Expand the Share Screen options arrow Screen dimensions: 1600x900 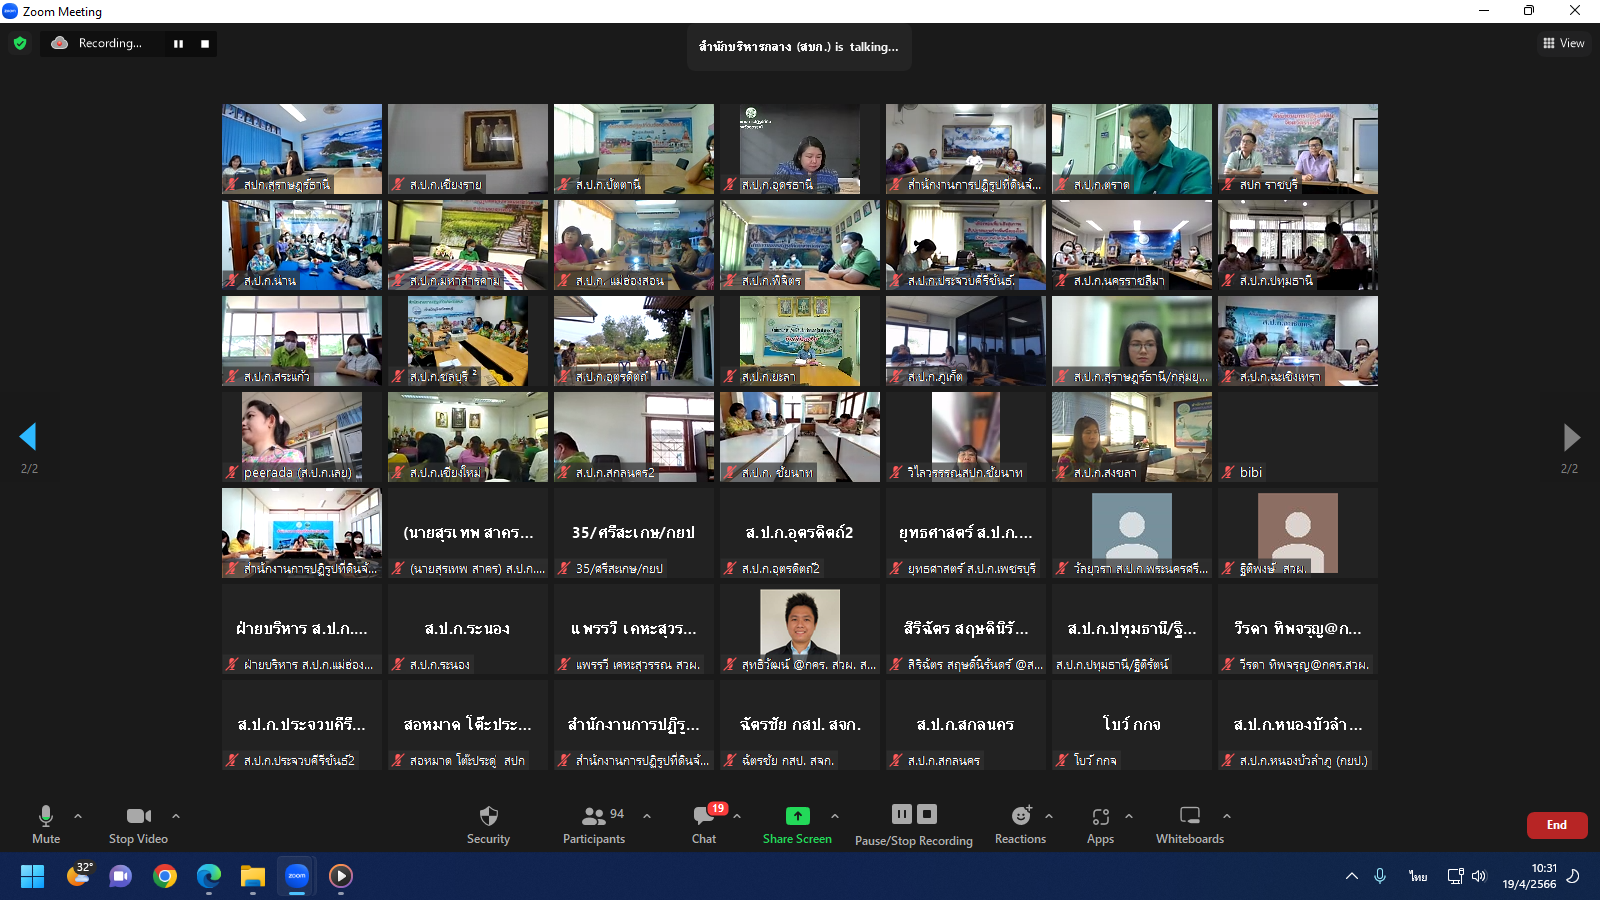[x=835, y=816]
